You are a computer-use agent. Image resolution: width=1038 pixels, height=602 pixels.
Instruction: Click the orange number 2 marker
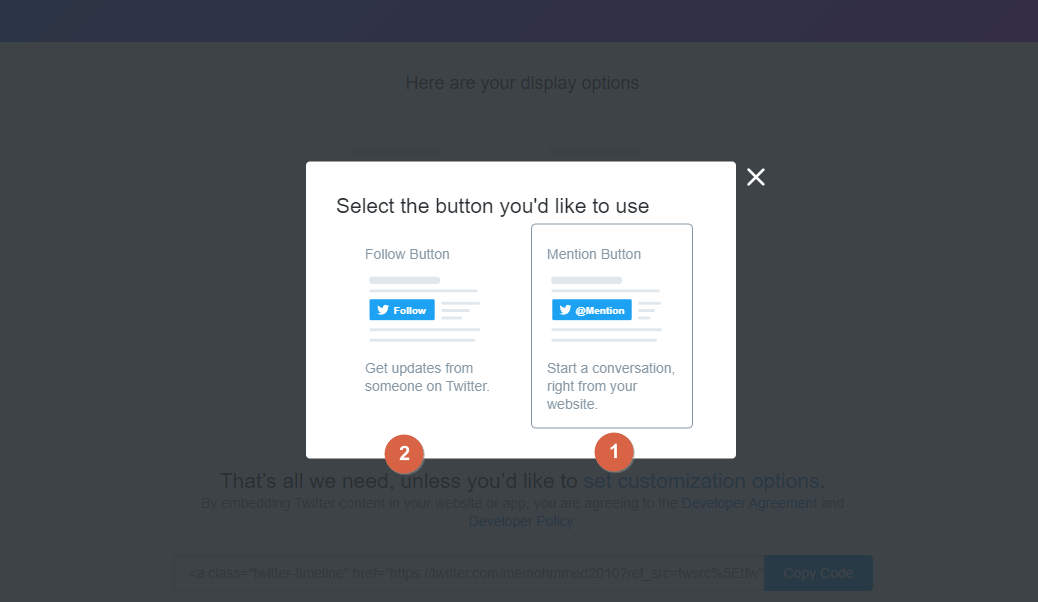click(x=404, y=454)
